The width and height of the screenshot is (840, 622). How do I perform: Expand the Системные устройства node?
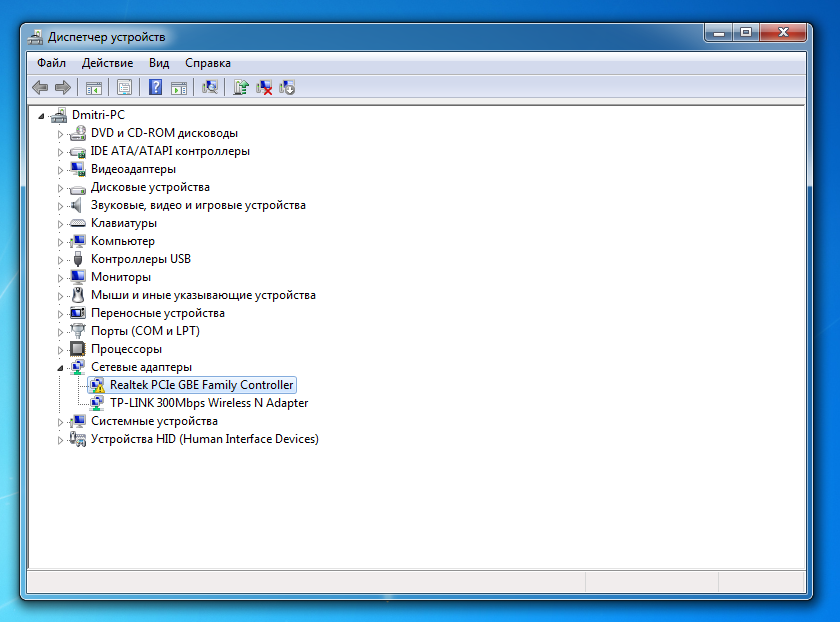(60, 422)
